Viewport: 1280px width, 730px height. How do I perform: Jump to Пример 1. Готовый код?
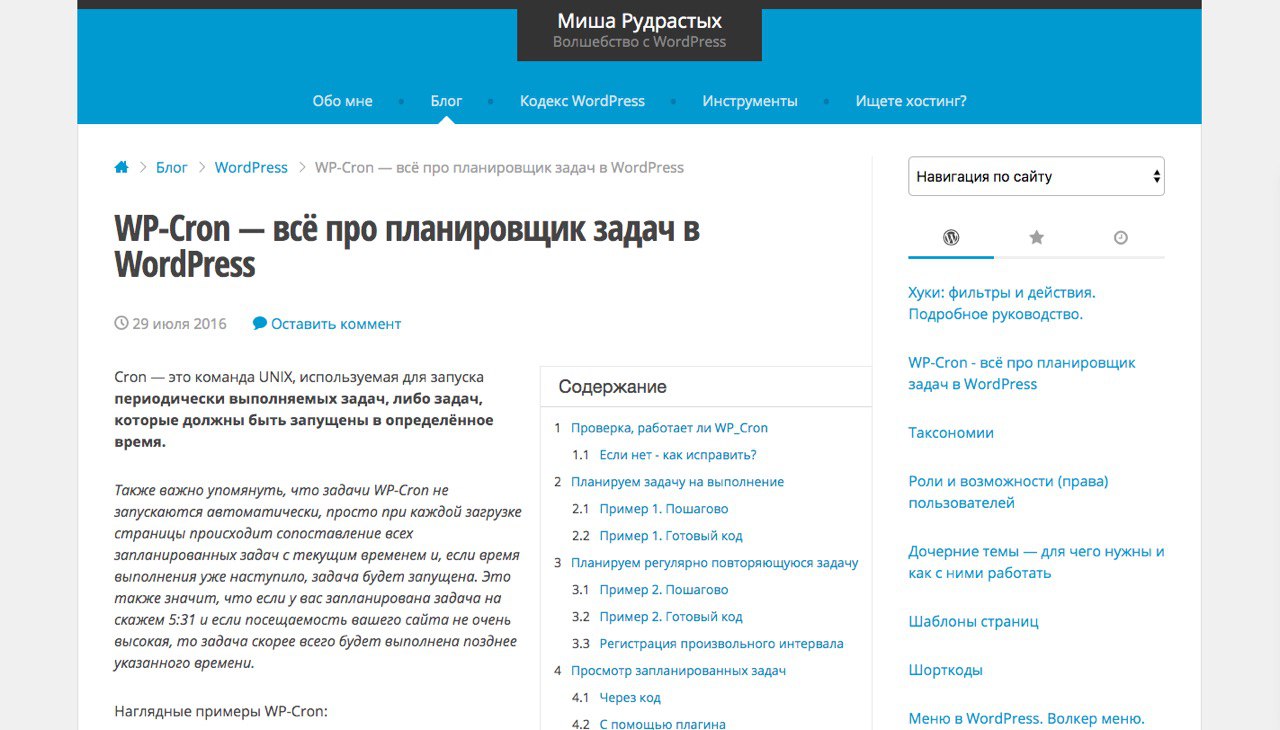coord(671,535)
